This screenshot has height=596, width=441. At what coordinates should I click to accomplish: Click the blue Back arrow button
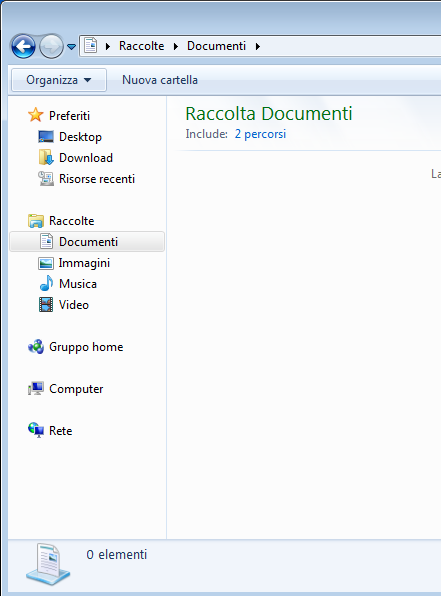tap(23, 46)
